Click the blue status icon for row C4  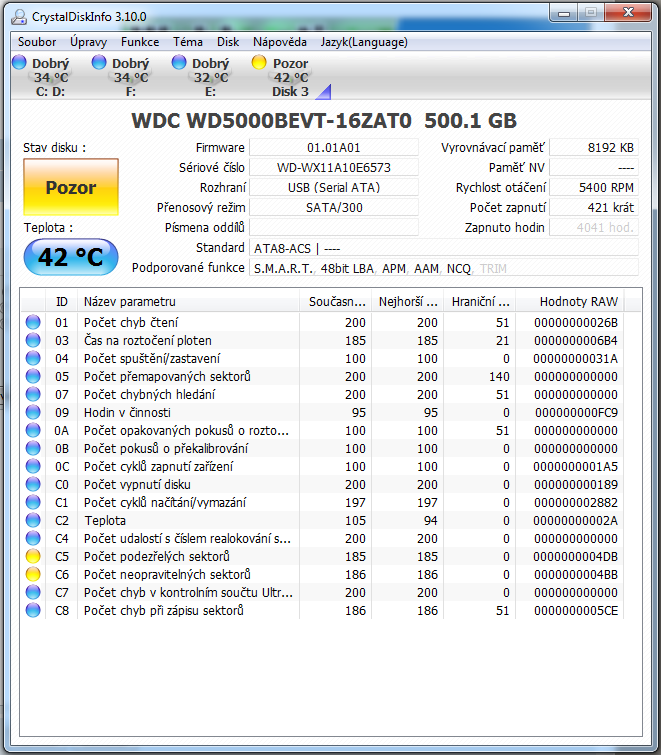[x=33, y=538]
